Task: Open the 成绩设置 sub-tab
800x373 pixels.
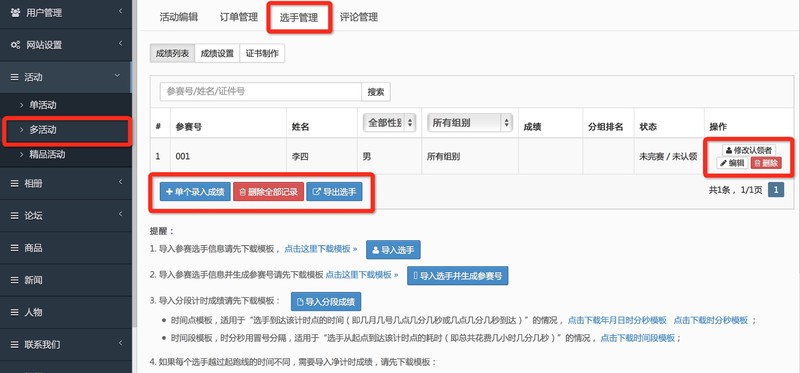Action: pyautogui.click(x=217, y=54)
